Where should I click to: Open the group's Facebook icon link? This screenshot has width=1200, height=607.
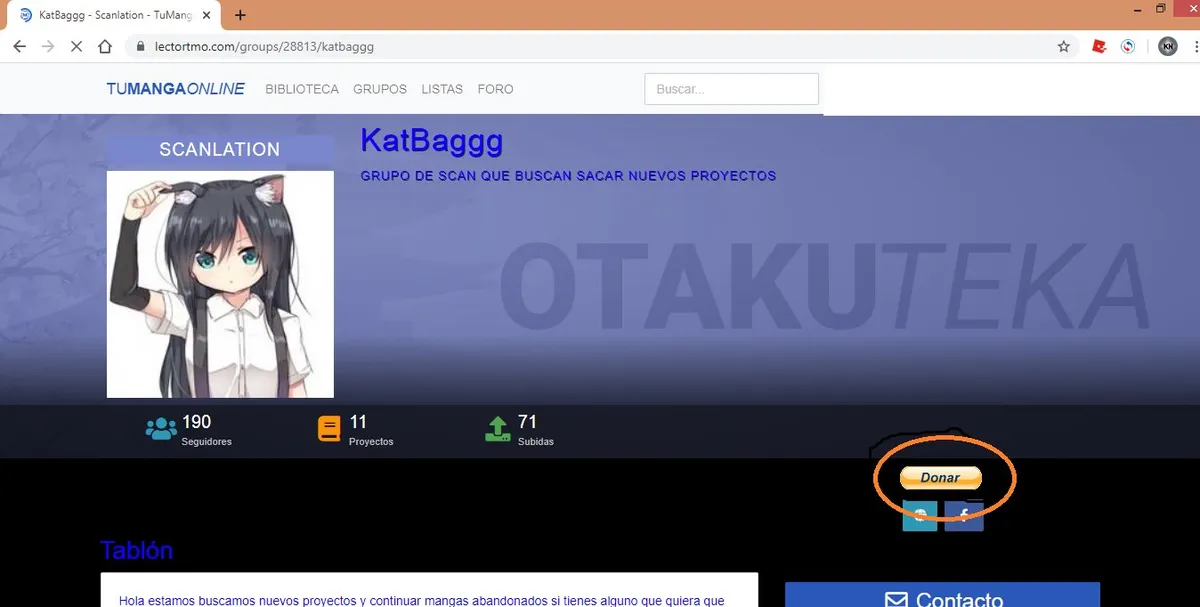click(964, 514)
